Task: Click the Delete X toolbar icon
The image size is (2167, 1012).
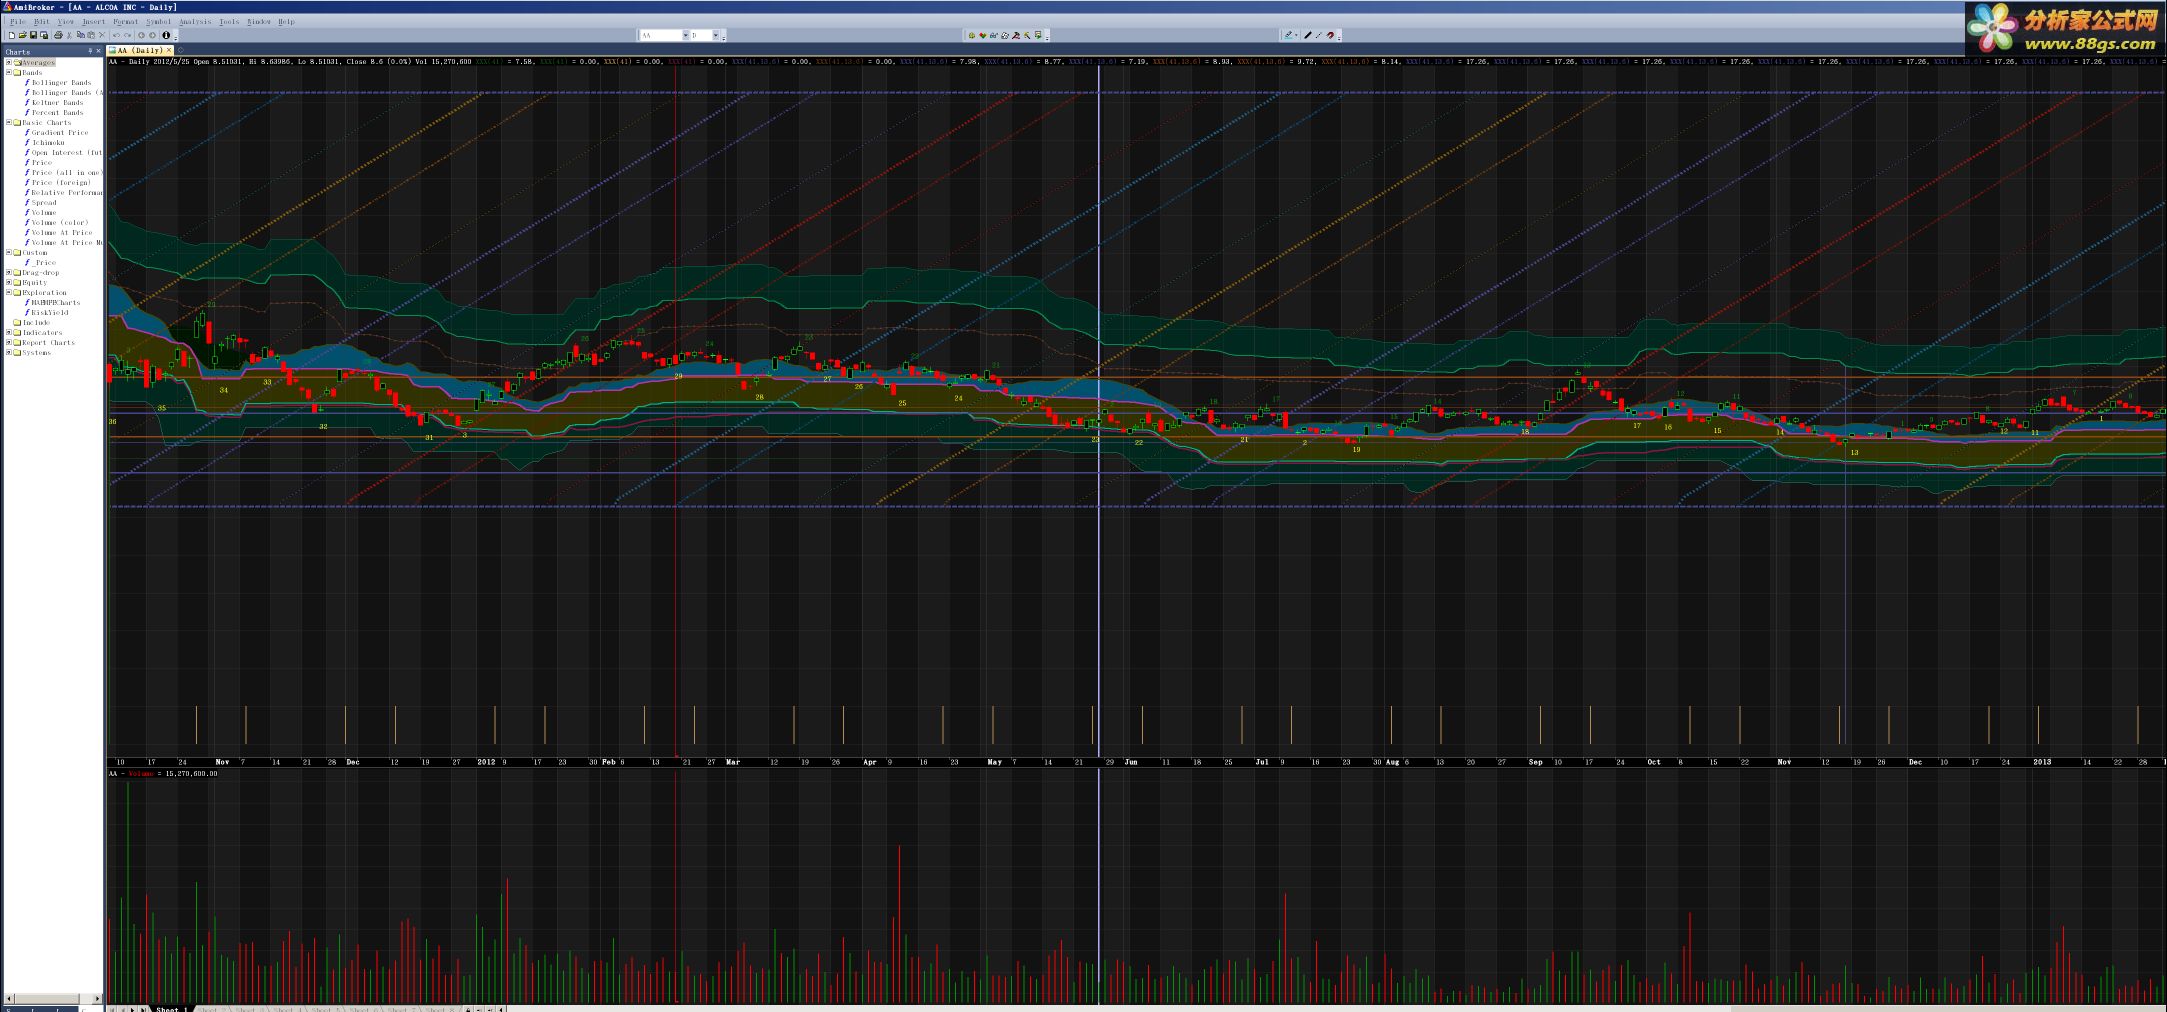Action: click(x=102, y=35)
